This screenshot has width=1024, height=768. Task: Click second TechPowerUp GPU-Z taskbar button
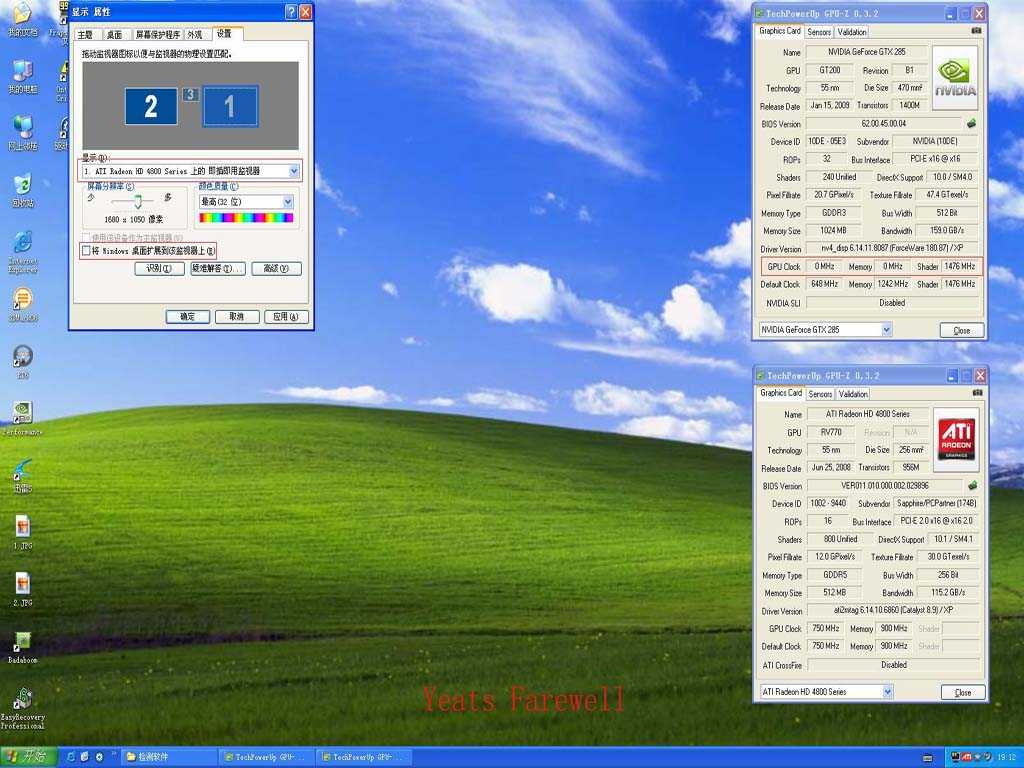pos(364,757)
